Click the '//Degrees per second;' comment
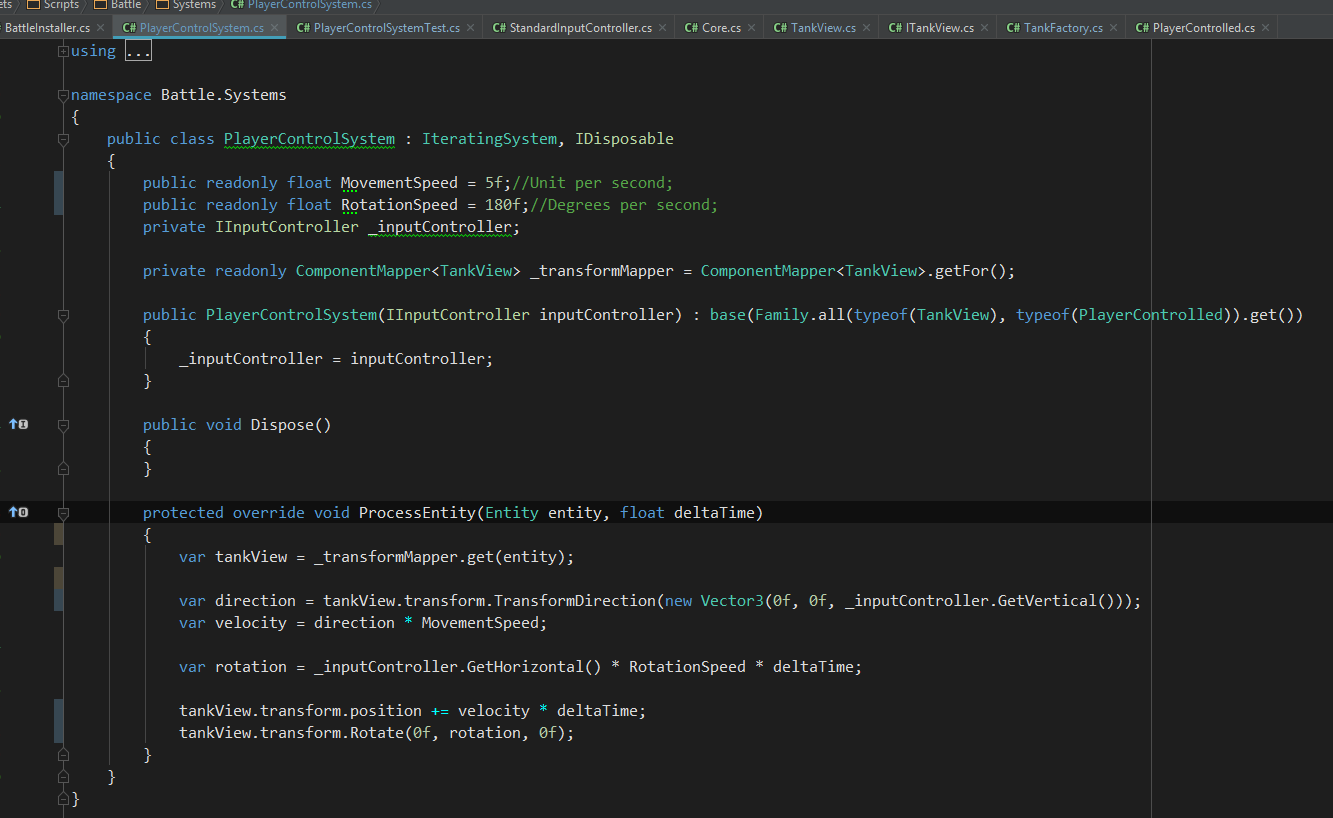This screenshot has height=818, width=1333. click(624, 205)
